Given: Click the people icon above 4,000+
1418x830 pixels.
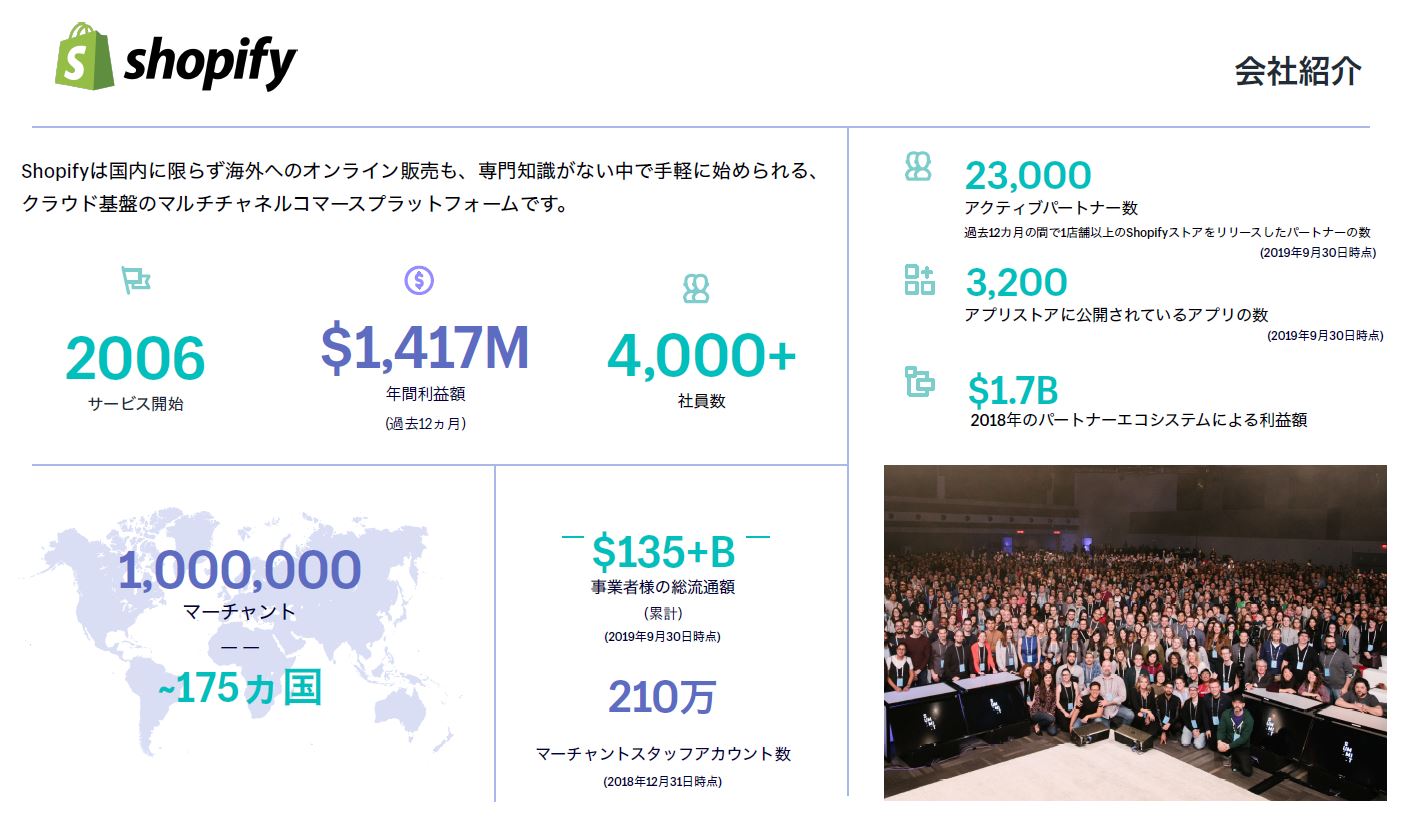Looking at the screenshot, I should tap(696, 289).
